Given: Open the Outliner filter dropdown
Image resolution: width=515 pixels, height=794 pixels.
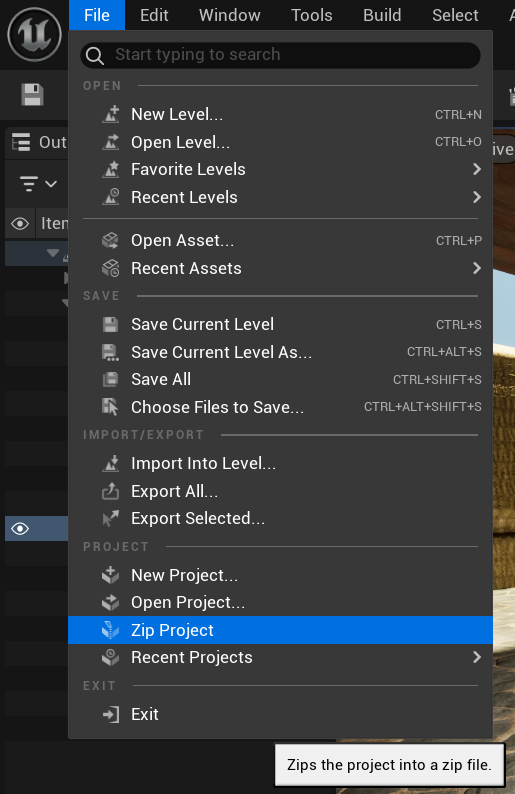Looking at the screenshot, I should 38,183.
